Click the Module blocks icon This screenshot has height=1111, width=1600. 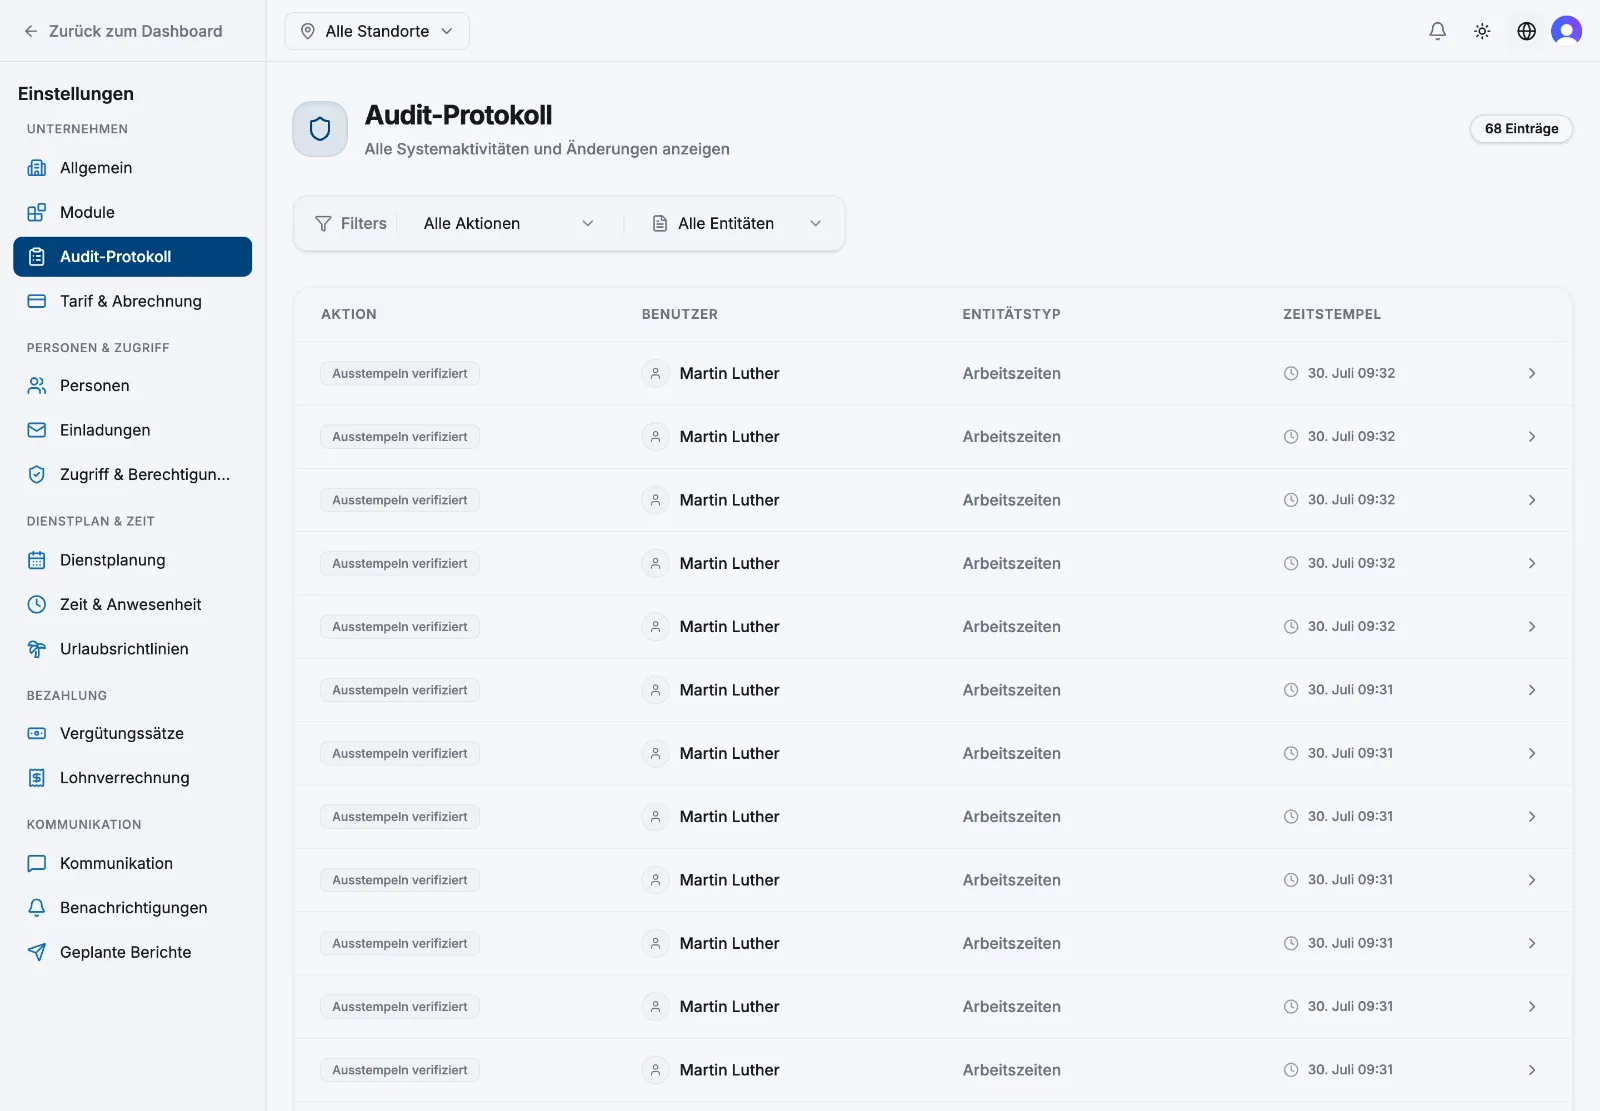click(37, 212)
